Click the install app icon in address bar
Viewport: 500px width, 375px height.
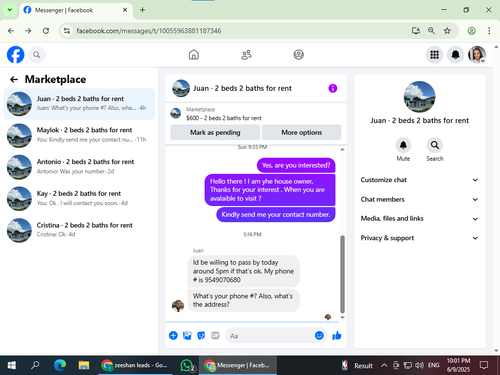tap(415, 31)
